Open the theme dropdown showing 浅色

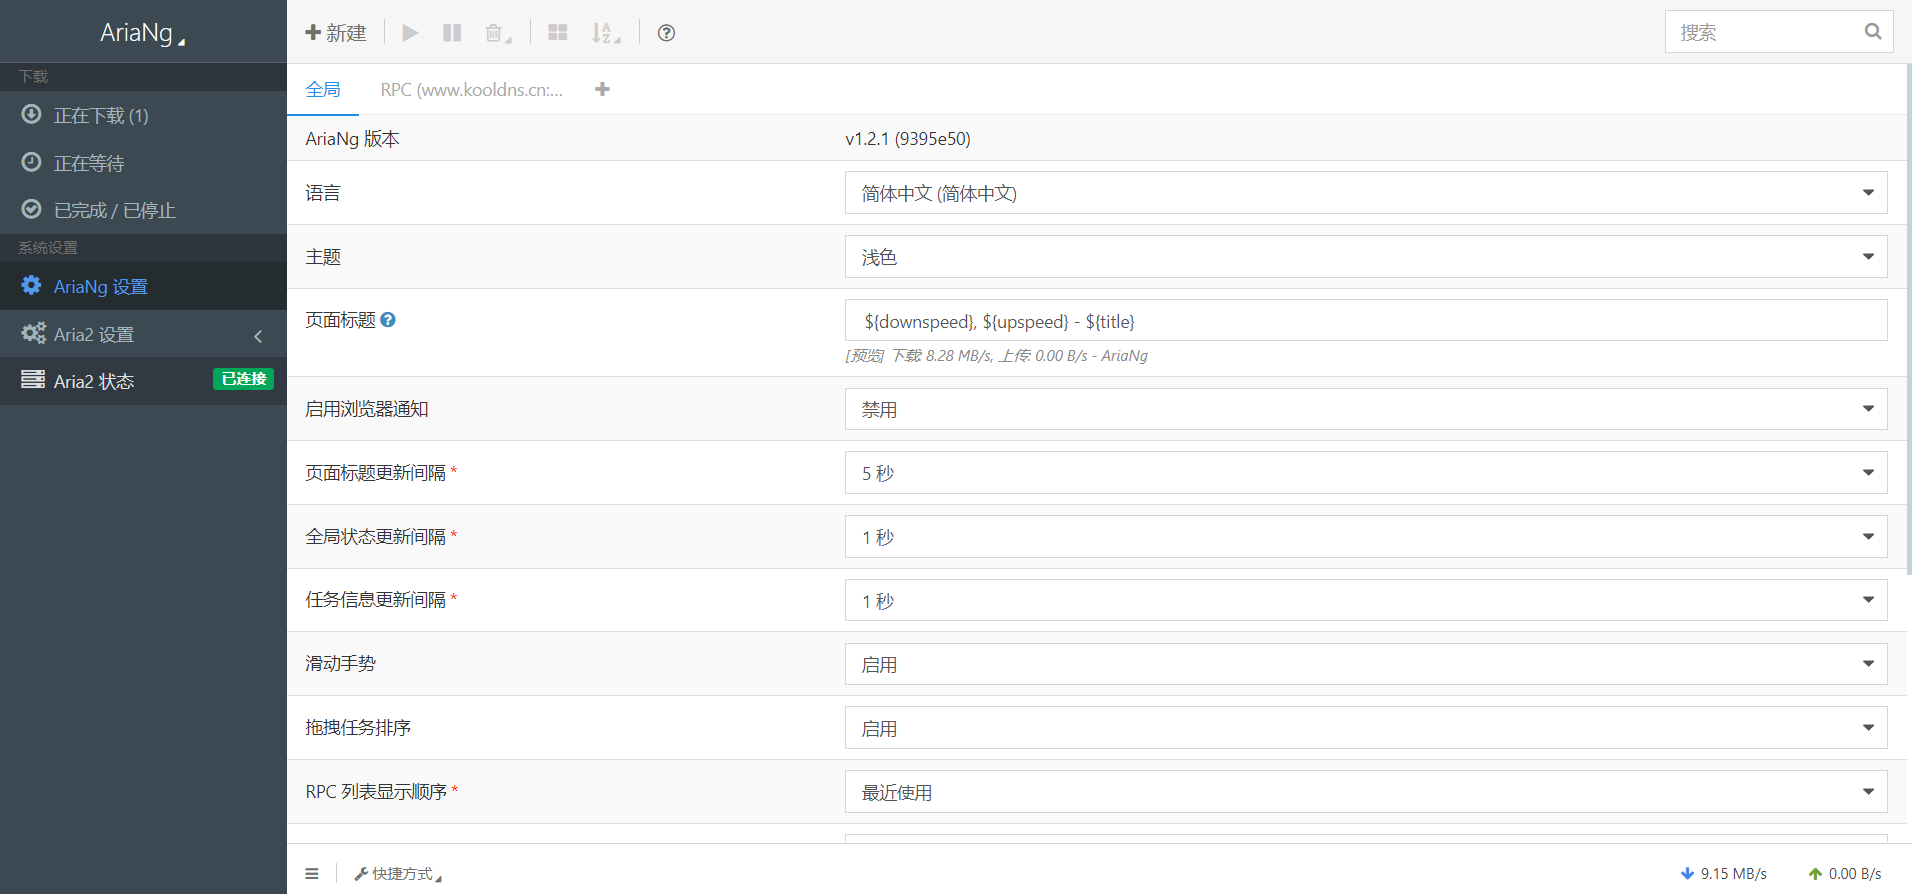(x=1365, y=257)
